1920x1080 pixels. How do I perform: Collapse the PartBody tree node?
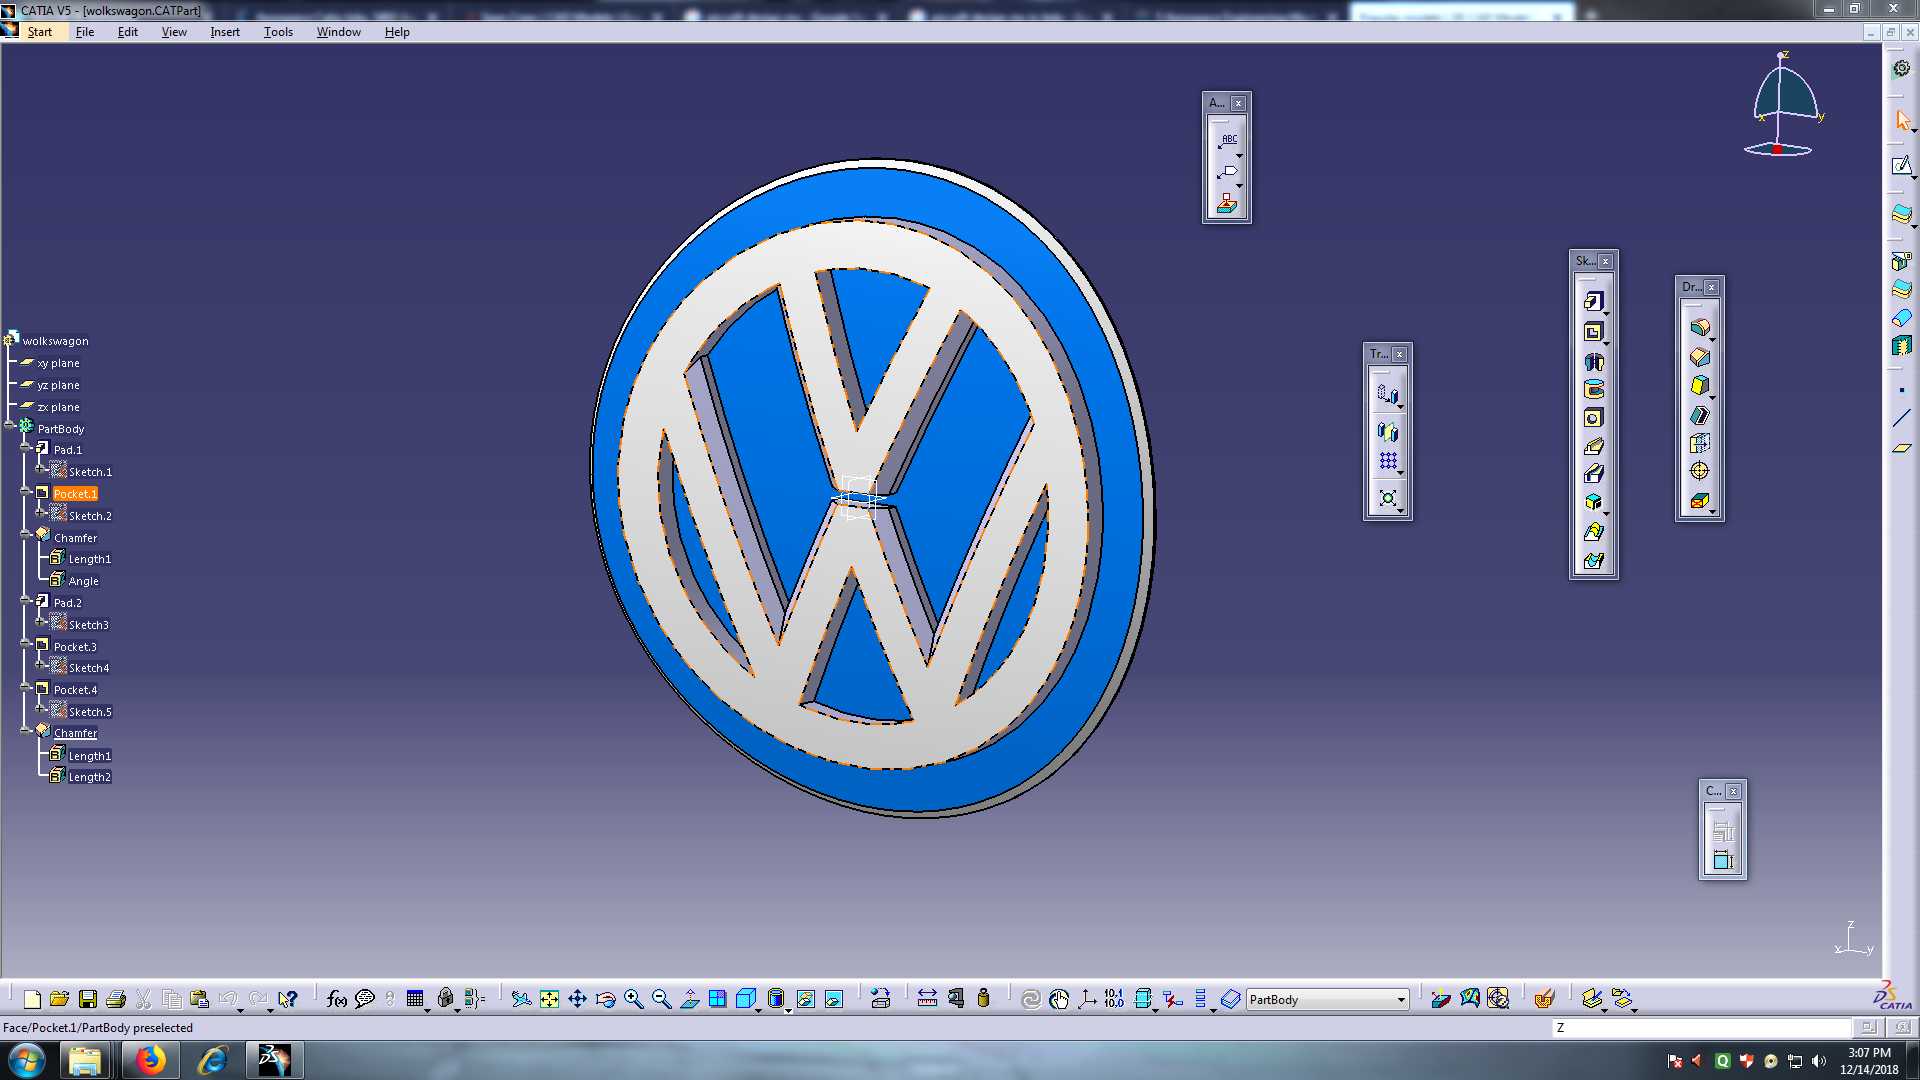(9, 426)
